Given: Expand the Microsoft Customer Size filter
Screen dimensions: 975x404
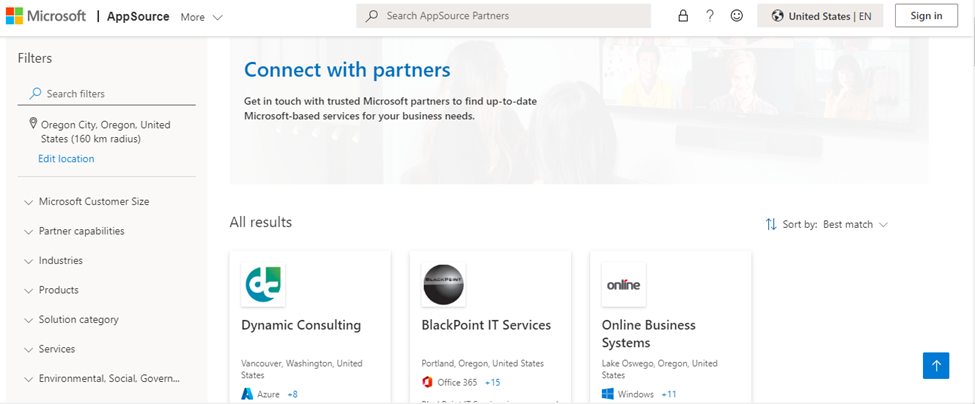Looking at the screenshot, I should coord(93,201).
